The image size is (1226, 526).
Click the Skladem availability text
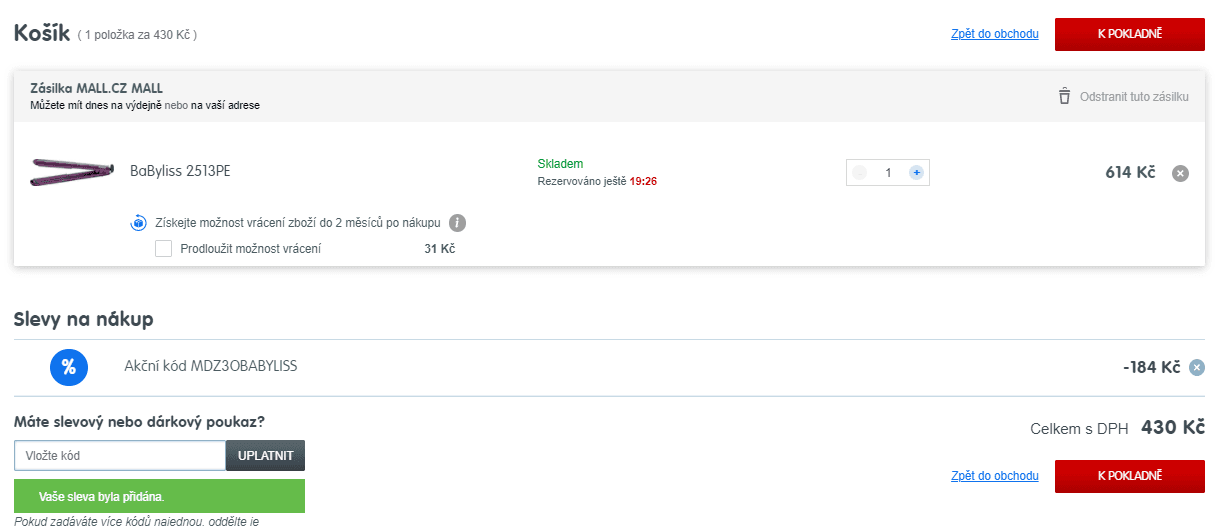560,164
